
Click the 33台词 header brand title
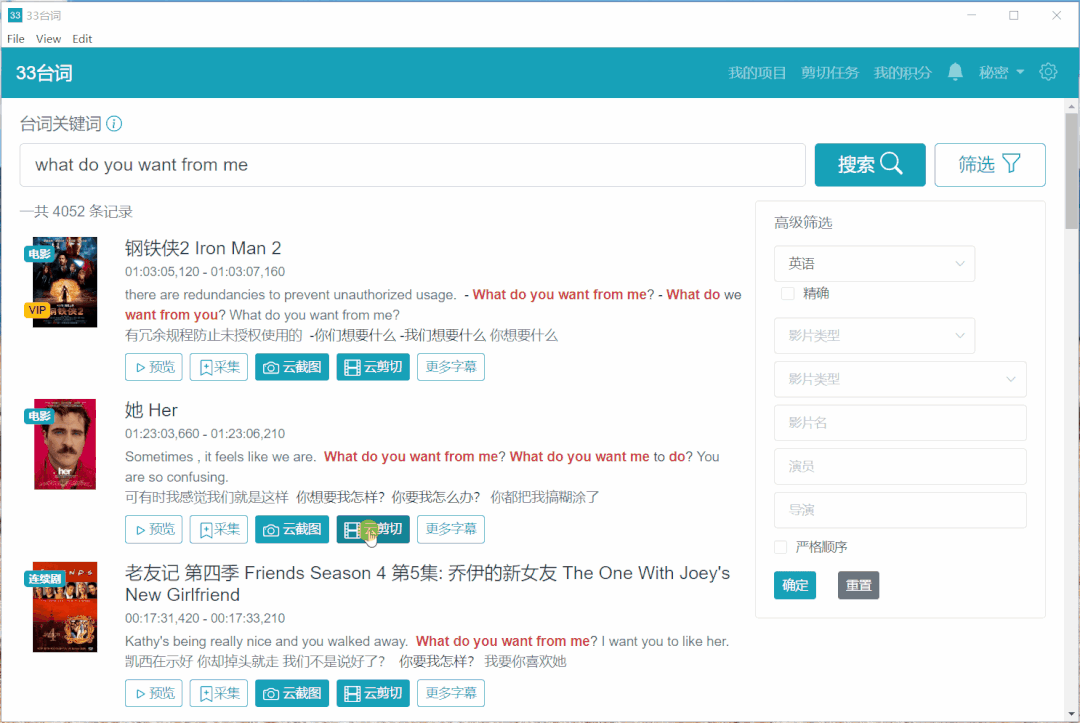click(x=44, y=73)
